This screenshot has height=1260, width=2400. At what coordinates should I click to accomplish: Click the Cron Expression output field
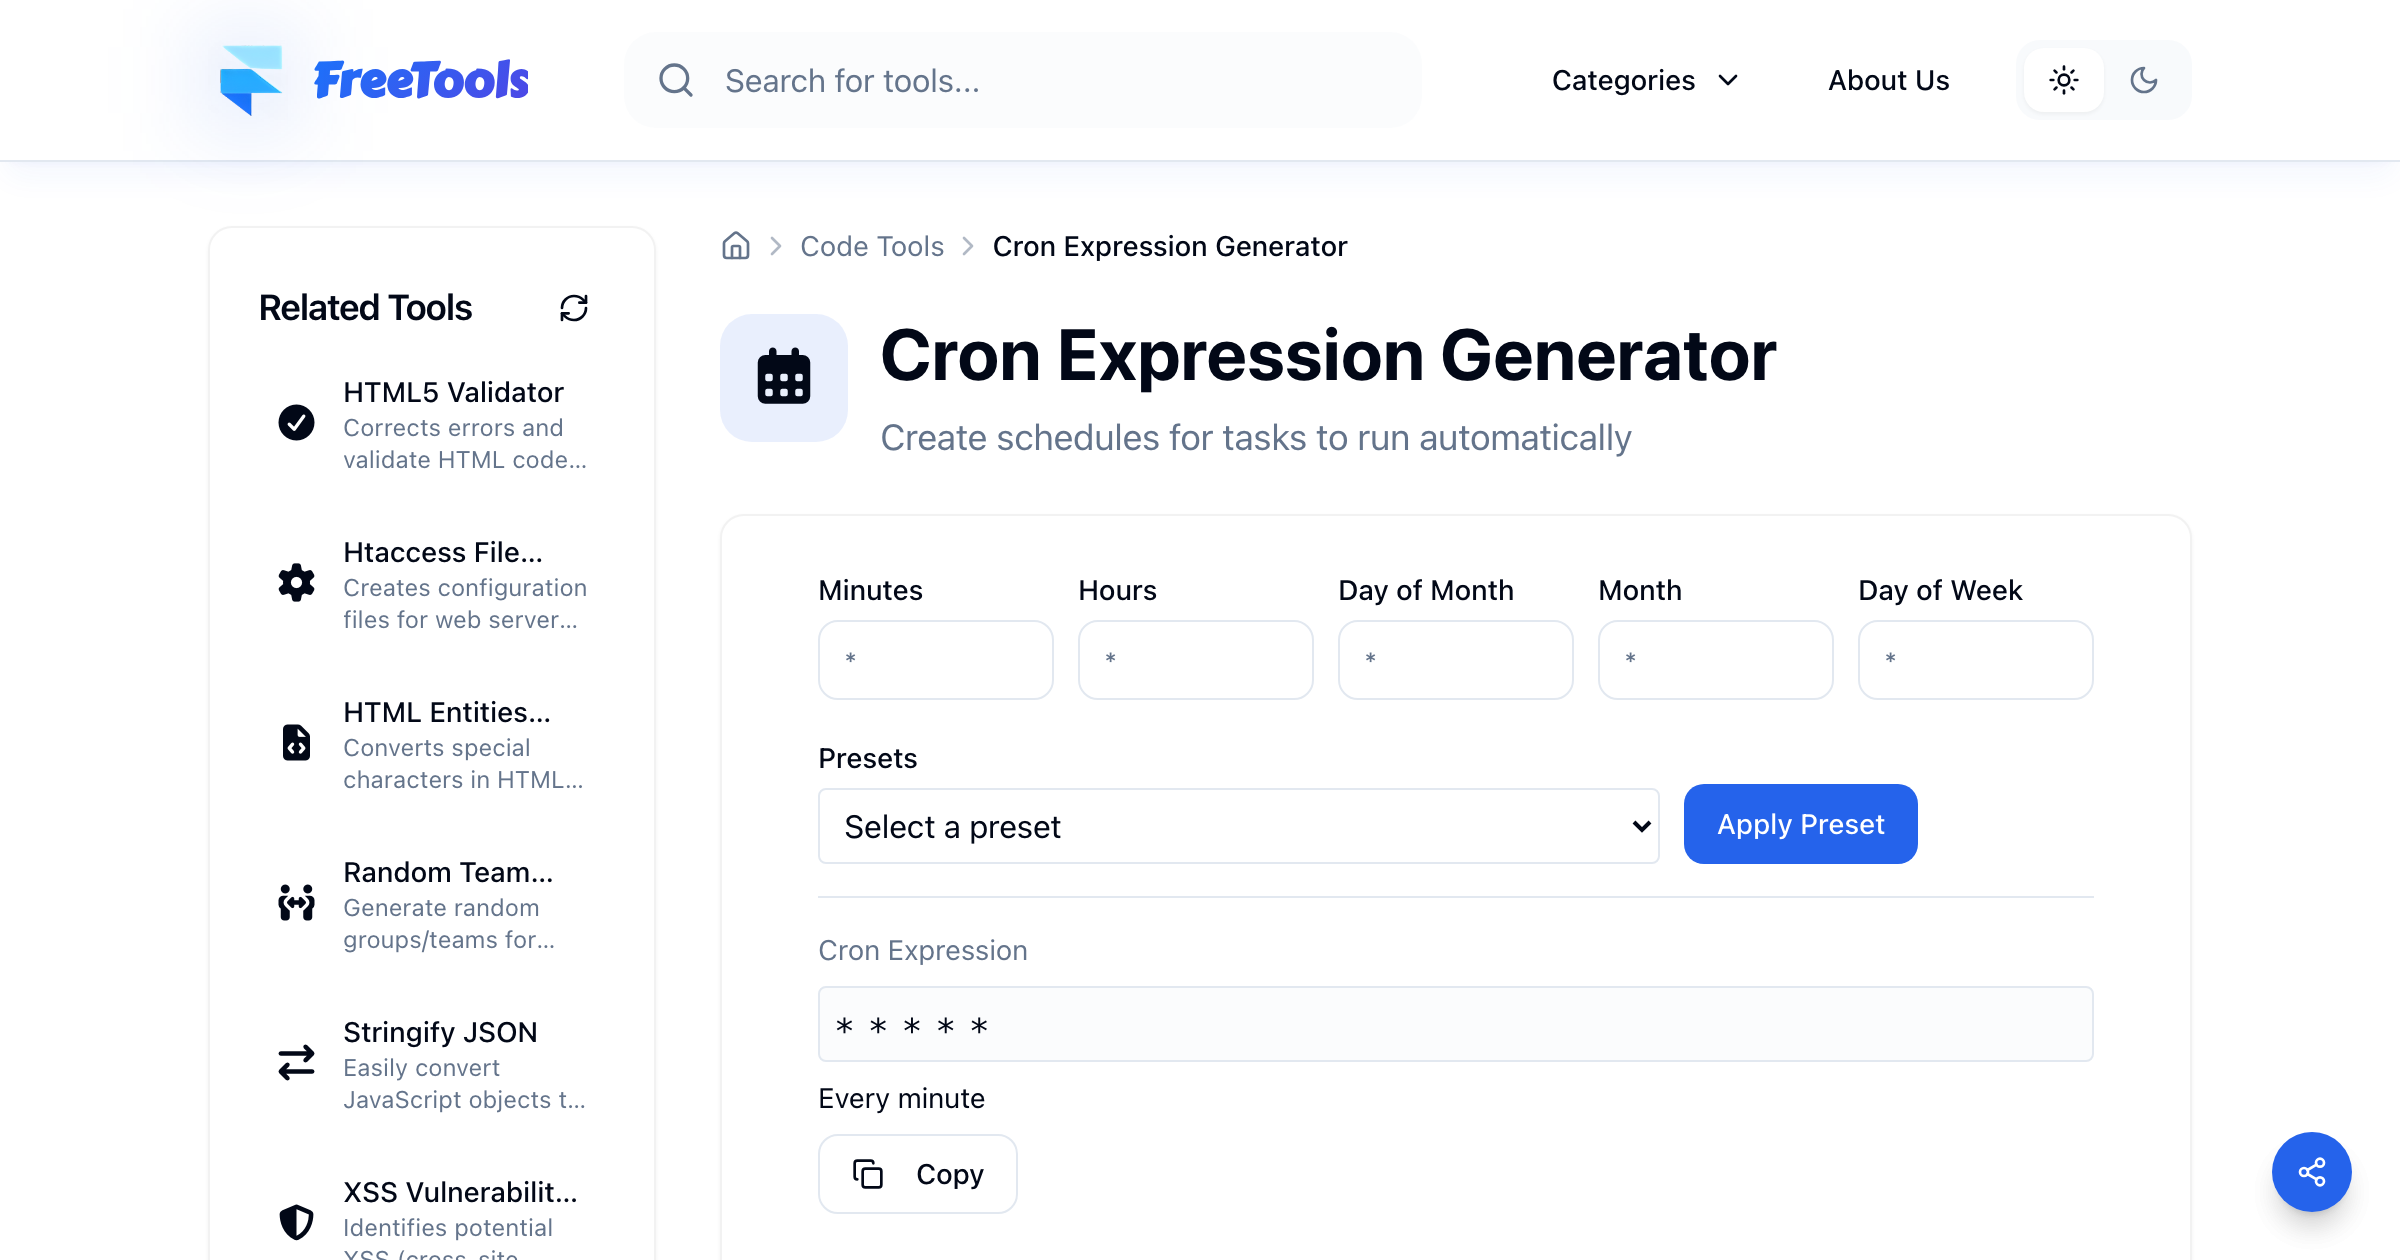point(1456,1024)
